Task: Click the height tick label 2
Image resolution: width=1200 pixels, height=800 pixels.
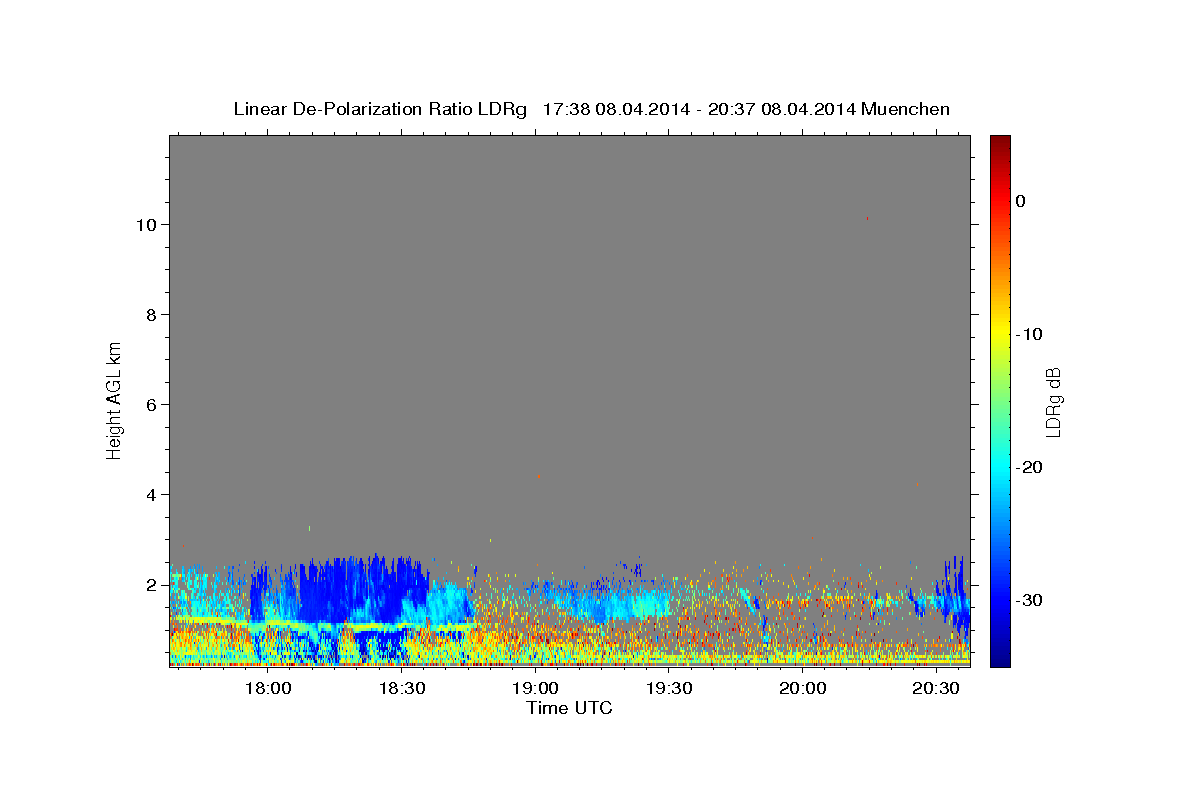Action: click(152, 585)
